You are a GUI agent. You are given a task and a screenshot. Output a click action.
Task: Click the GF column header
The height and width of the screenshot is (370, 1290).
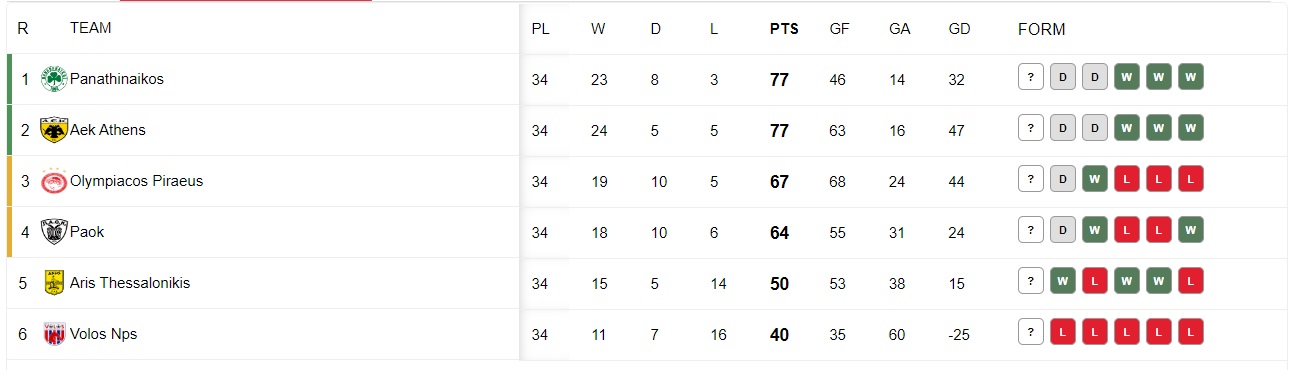click(840, 29)
